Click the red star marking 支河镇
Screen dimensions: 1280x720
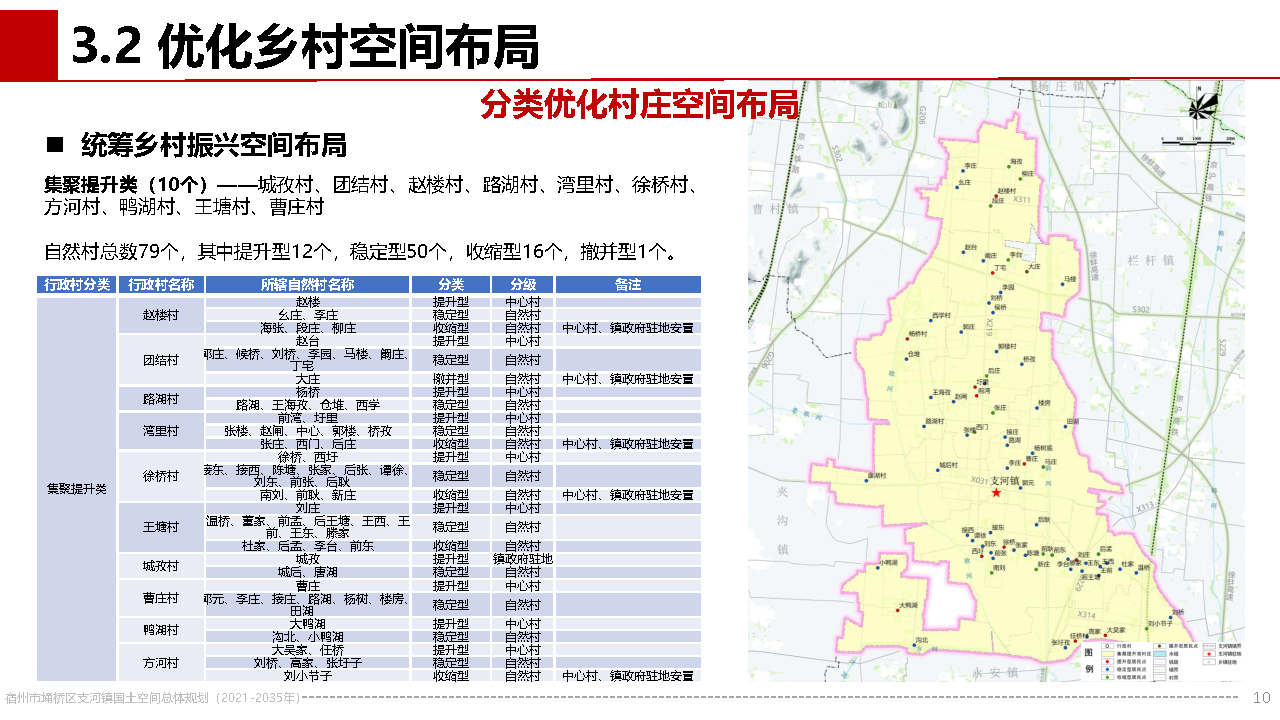pyautogui.click(x=995, y=493)
